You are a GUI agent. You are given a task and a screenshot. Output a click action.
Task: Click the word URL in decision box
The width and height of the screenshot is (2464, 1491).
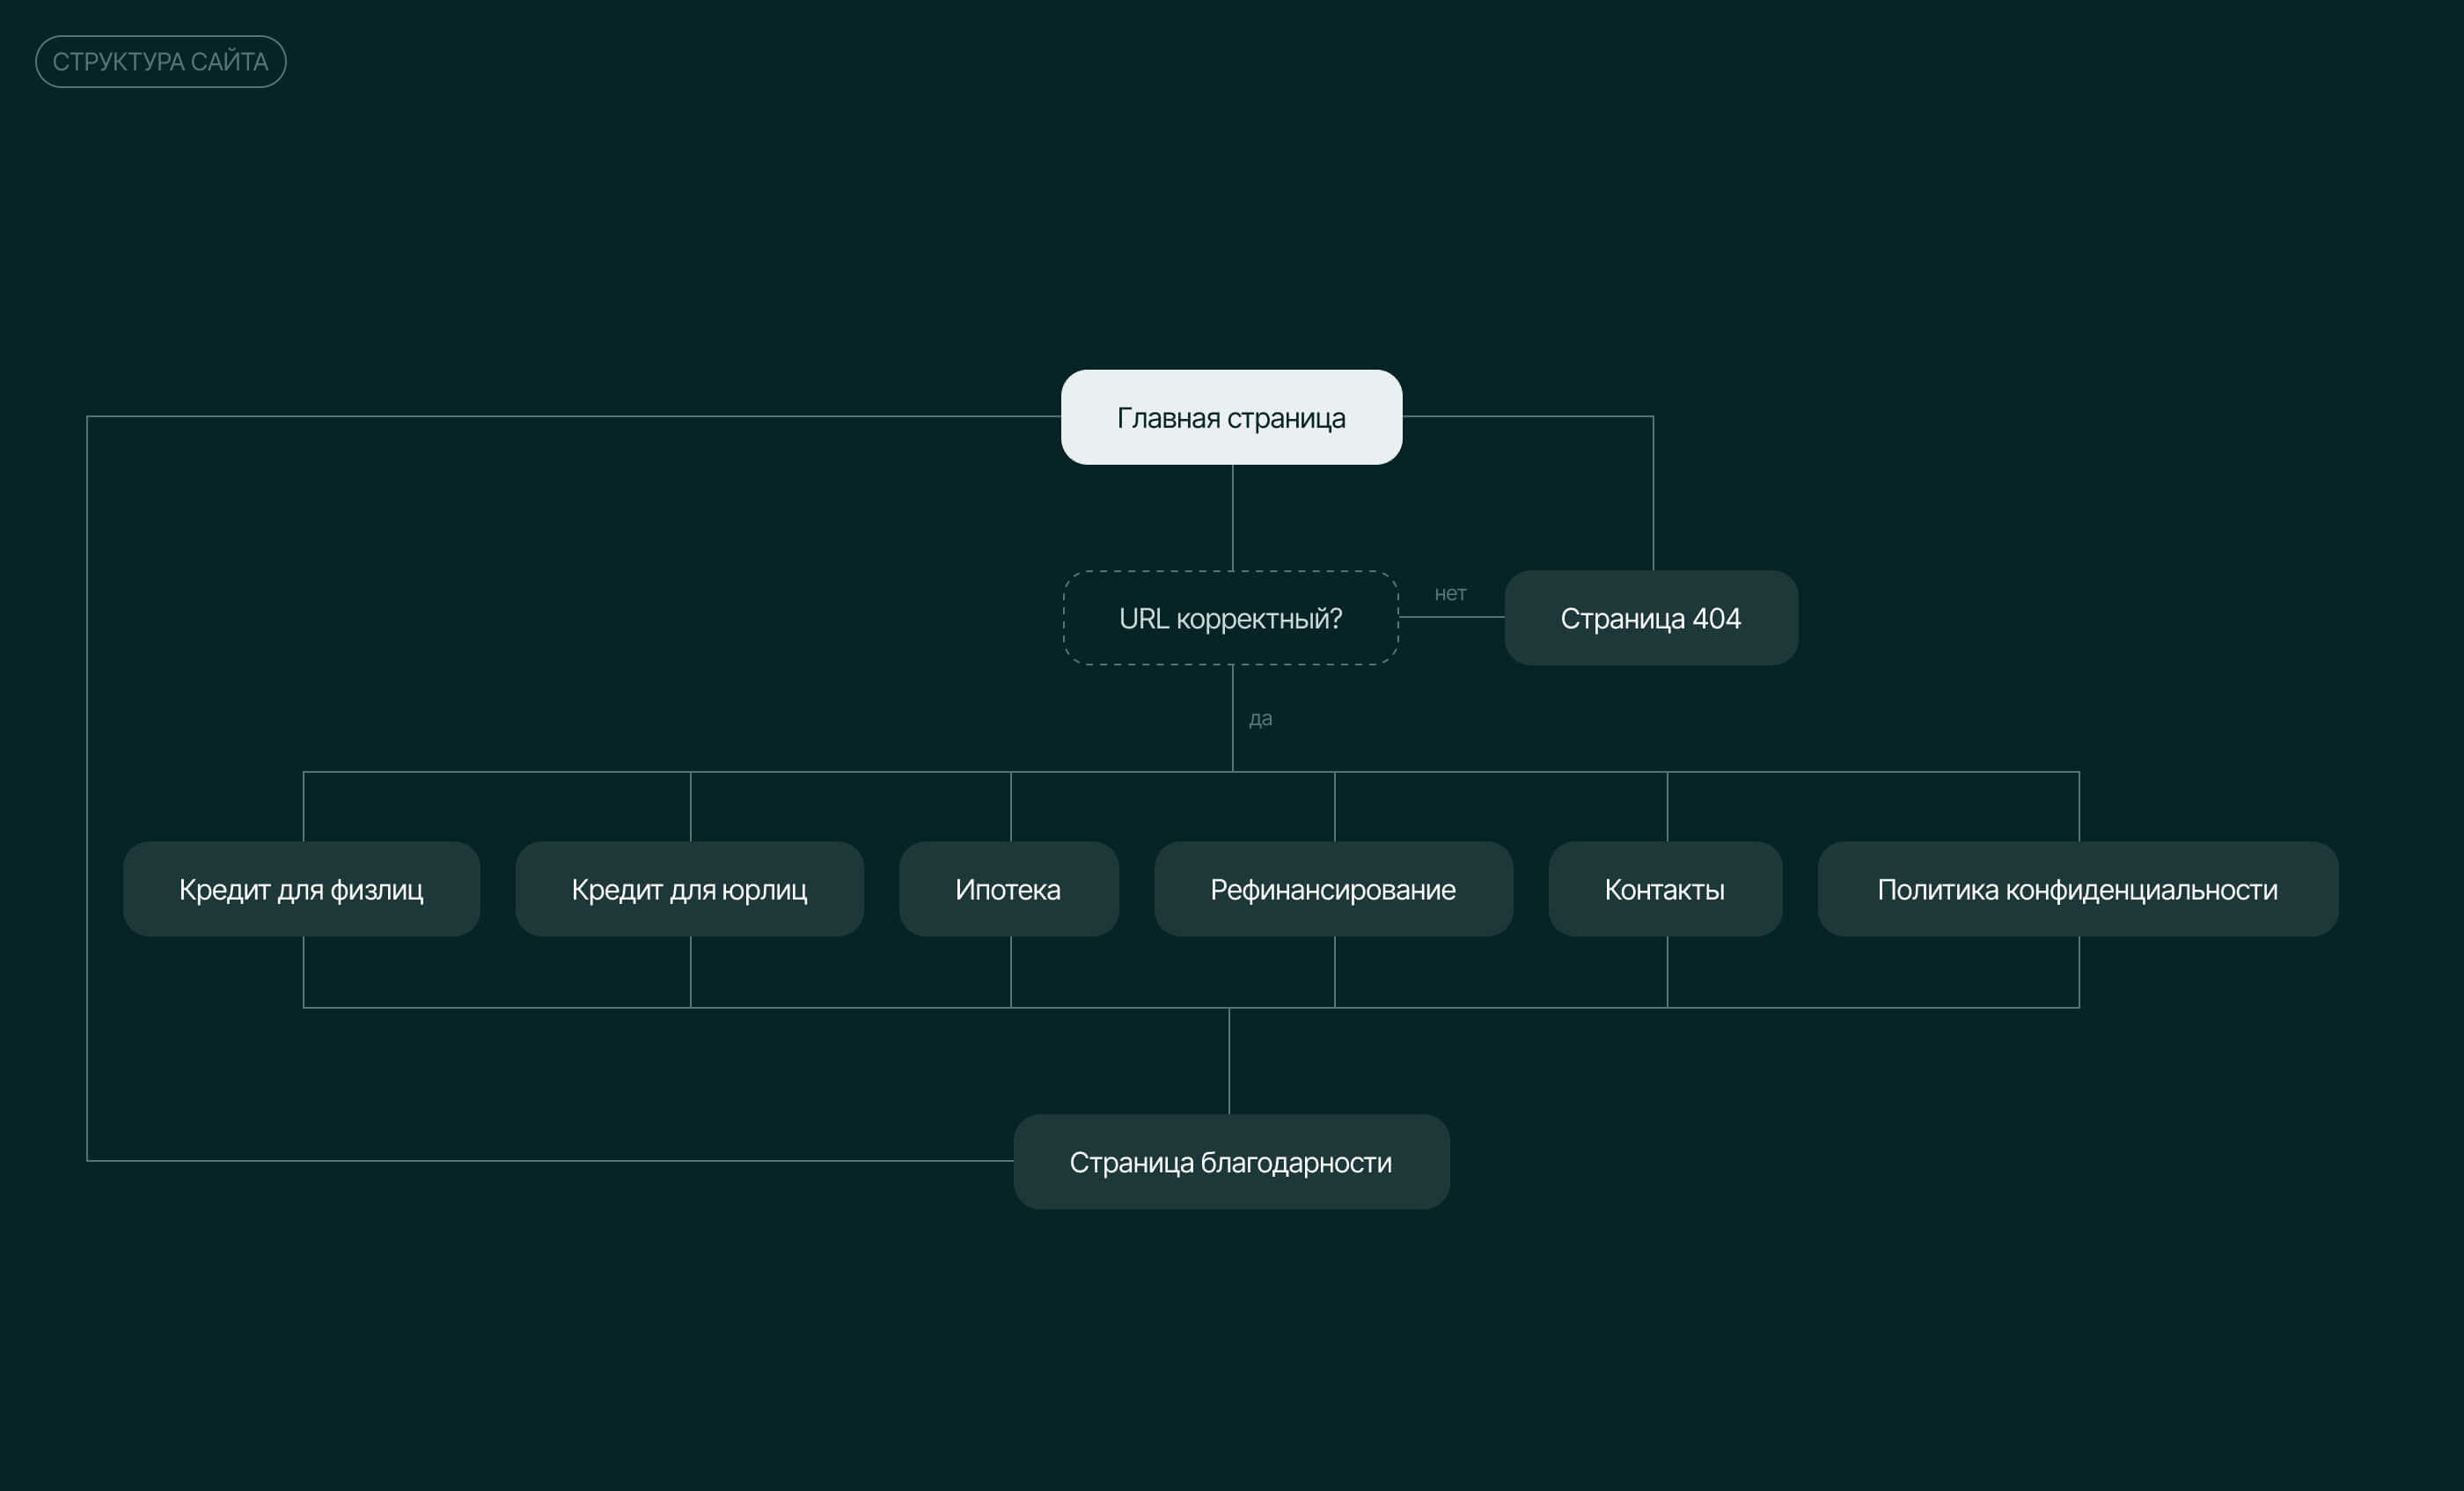(1143, 619)
